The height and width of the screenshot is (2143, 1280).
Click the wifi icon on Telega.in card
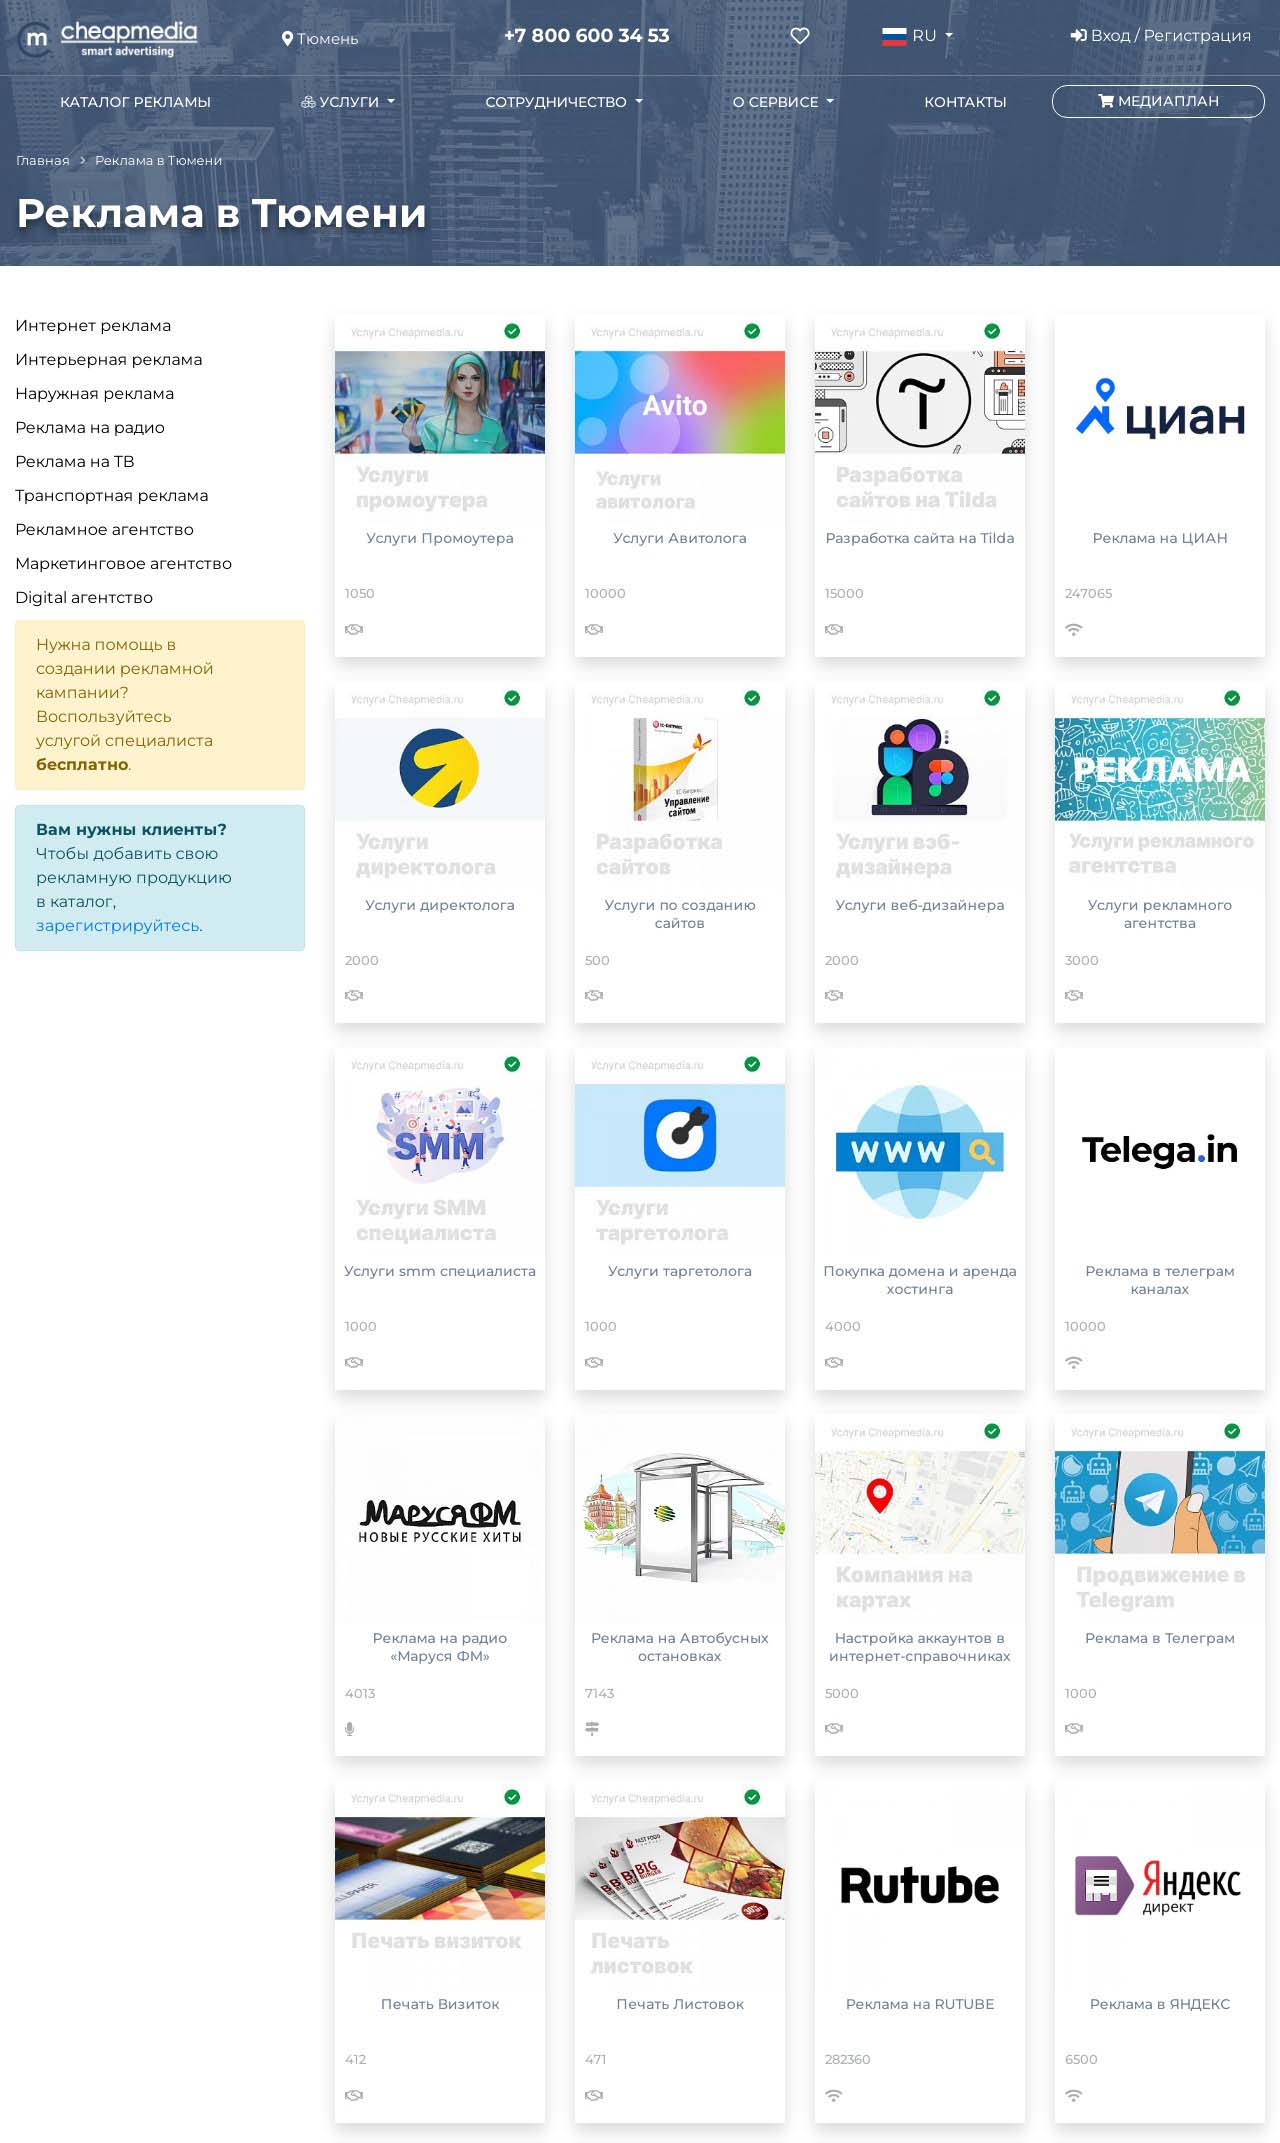(x=1074, y=1362)
